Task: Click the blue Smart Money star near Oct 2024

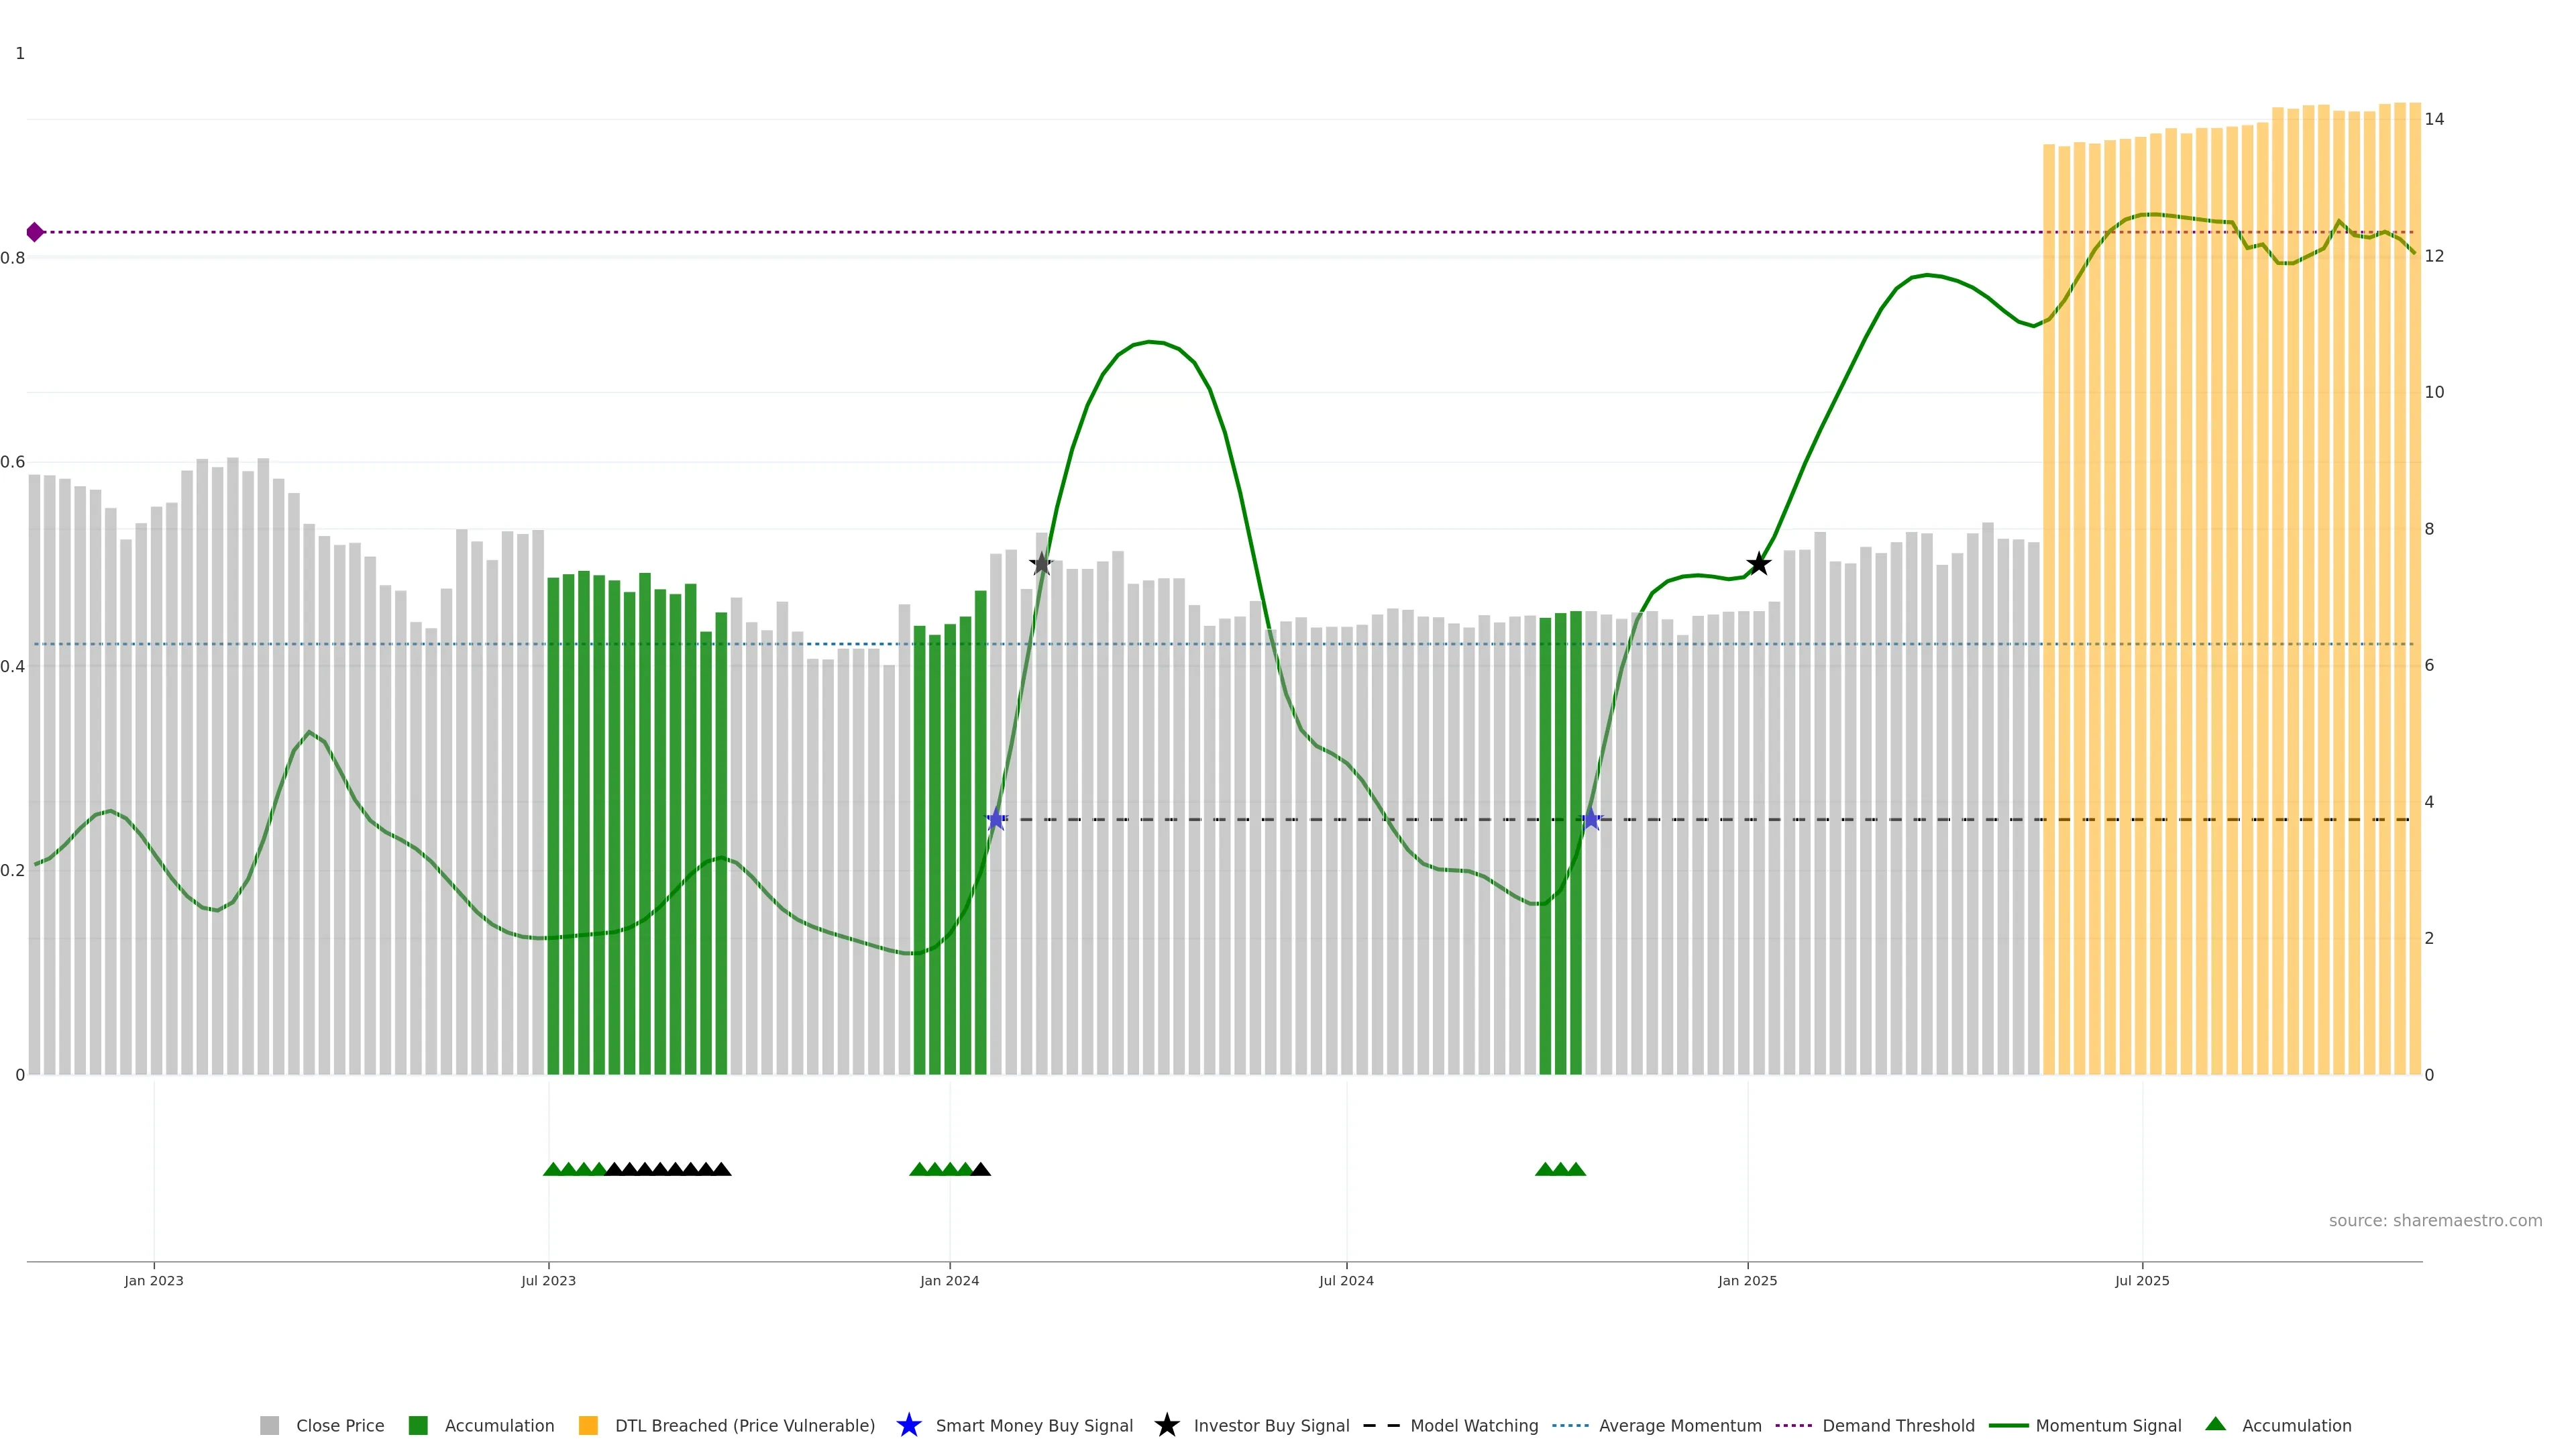Action: (1591, 820)
